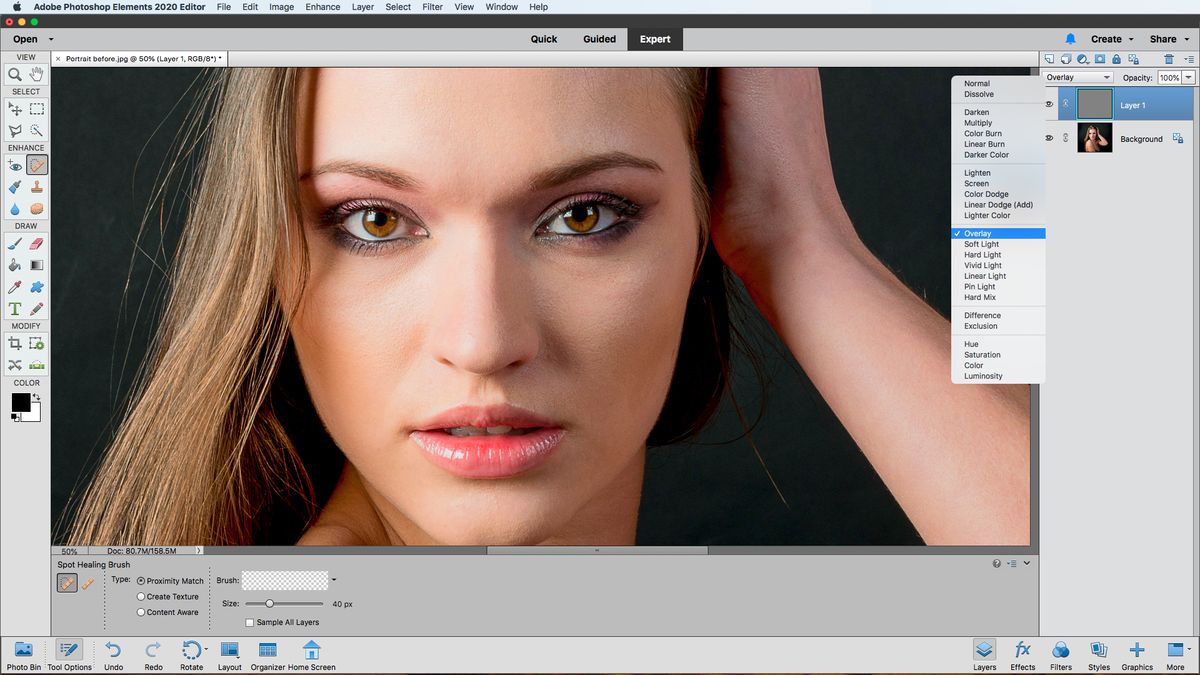The width and height of the screenshot is (1200, 675).
Task: Select the Clone Stamp tool
Action: click(x=37, y=187)
